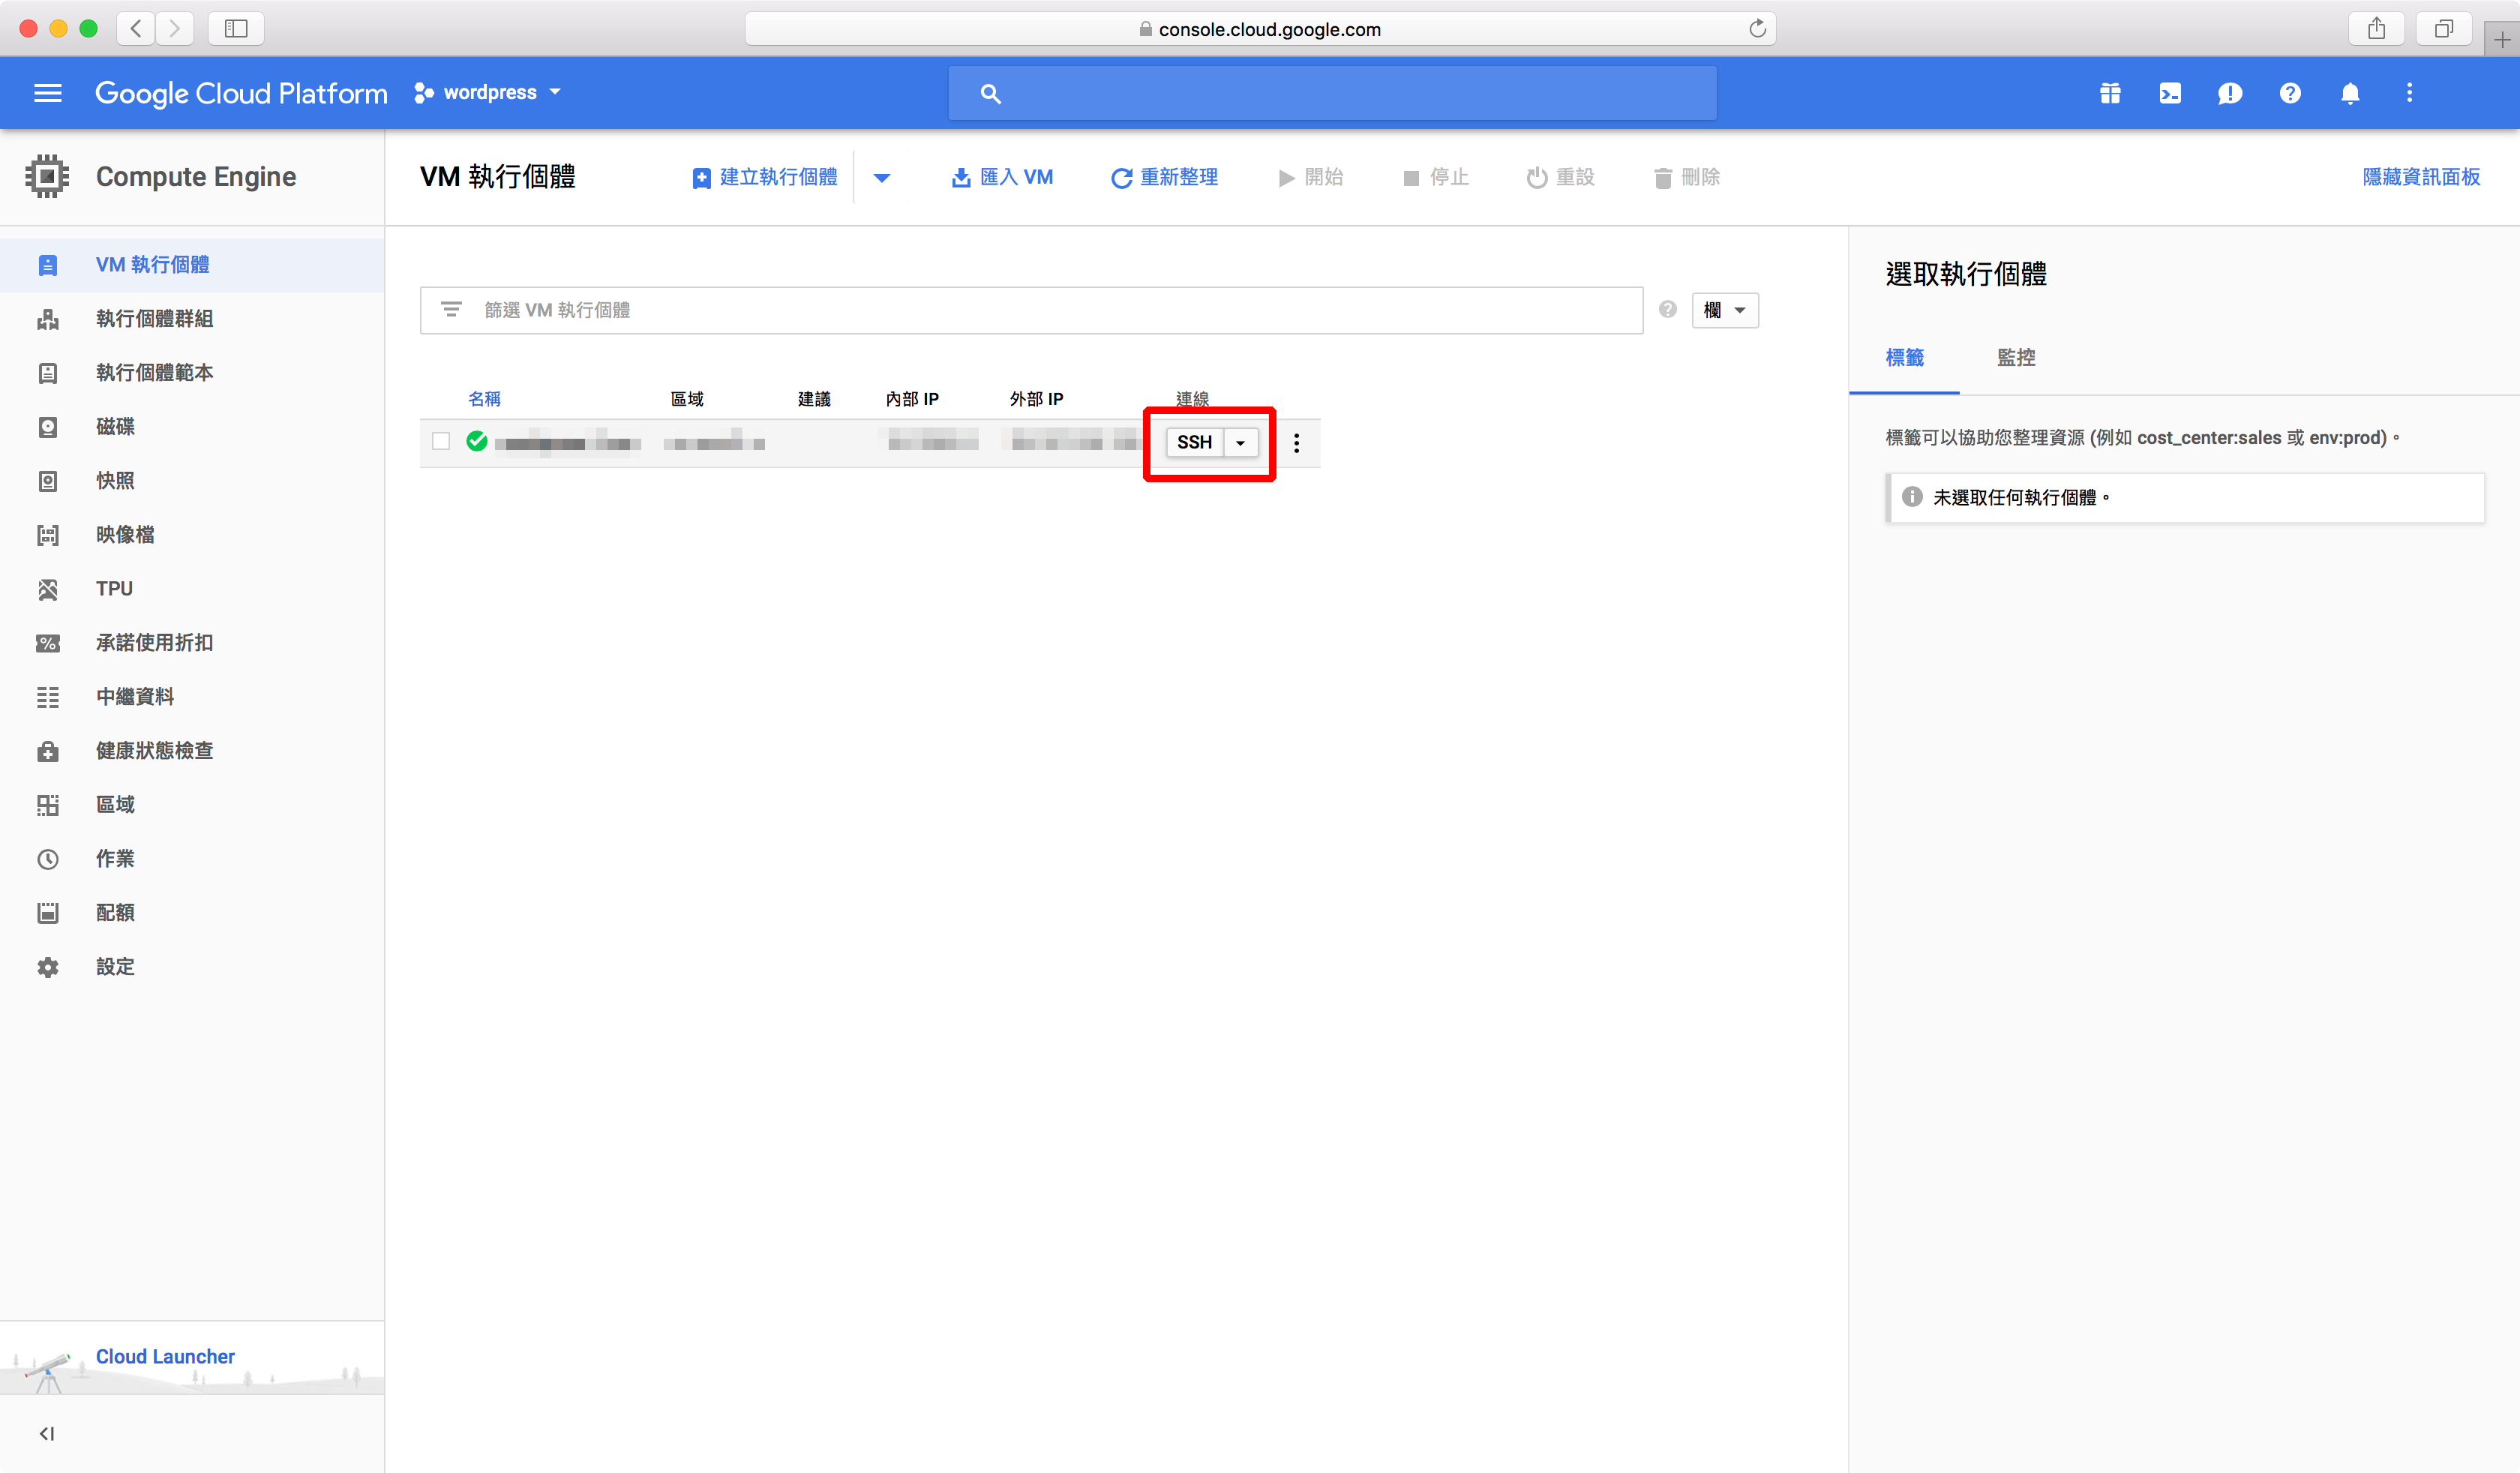Open the notifications bell
The width and height of the screenshot is (2520, 1473).
click(x=2349, y=93)
